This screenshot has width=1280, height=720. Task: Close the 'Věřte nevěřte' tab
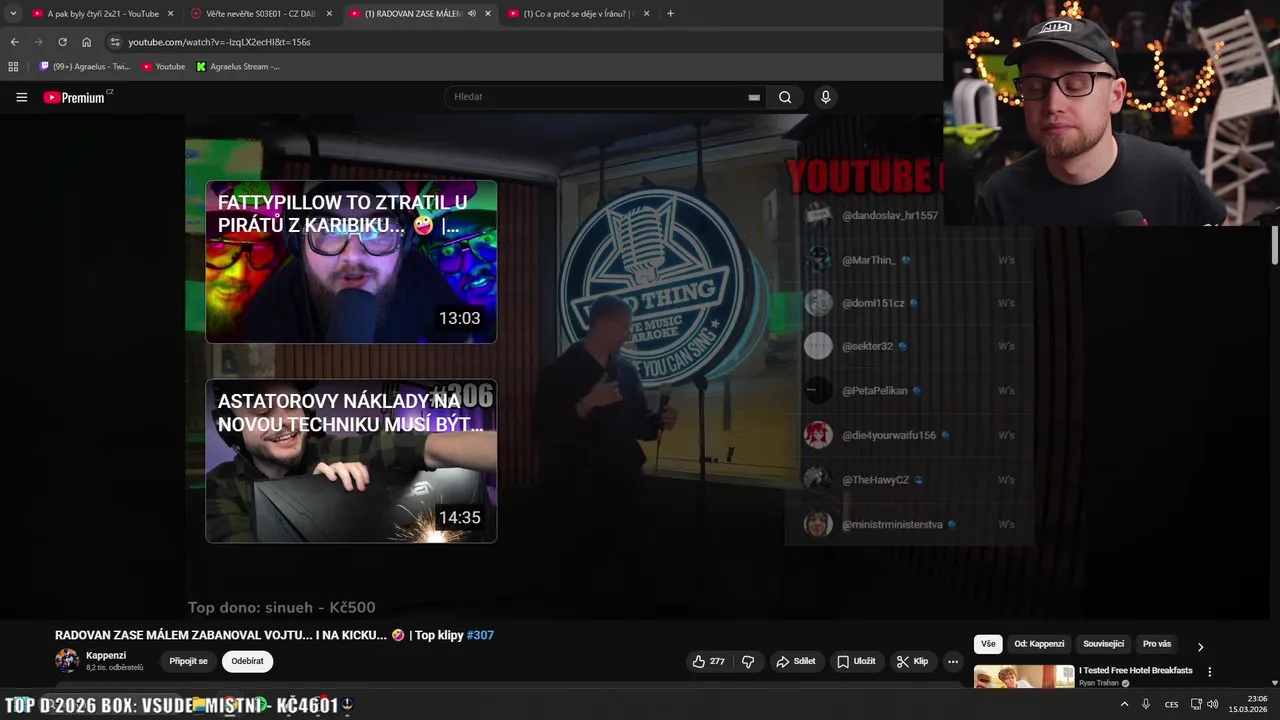click(329, 14)
